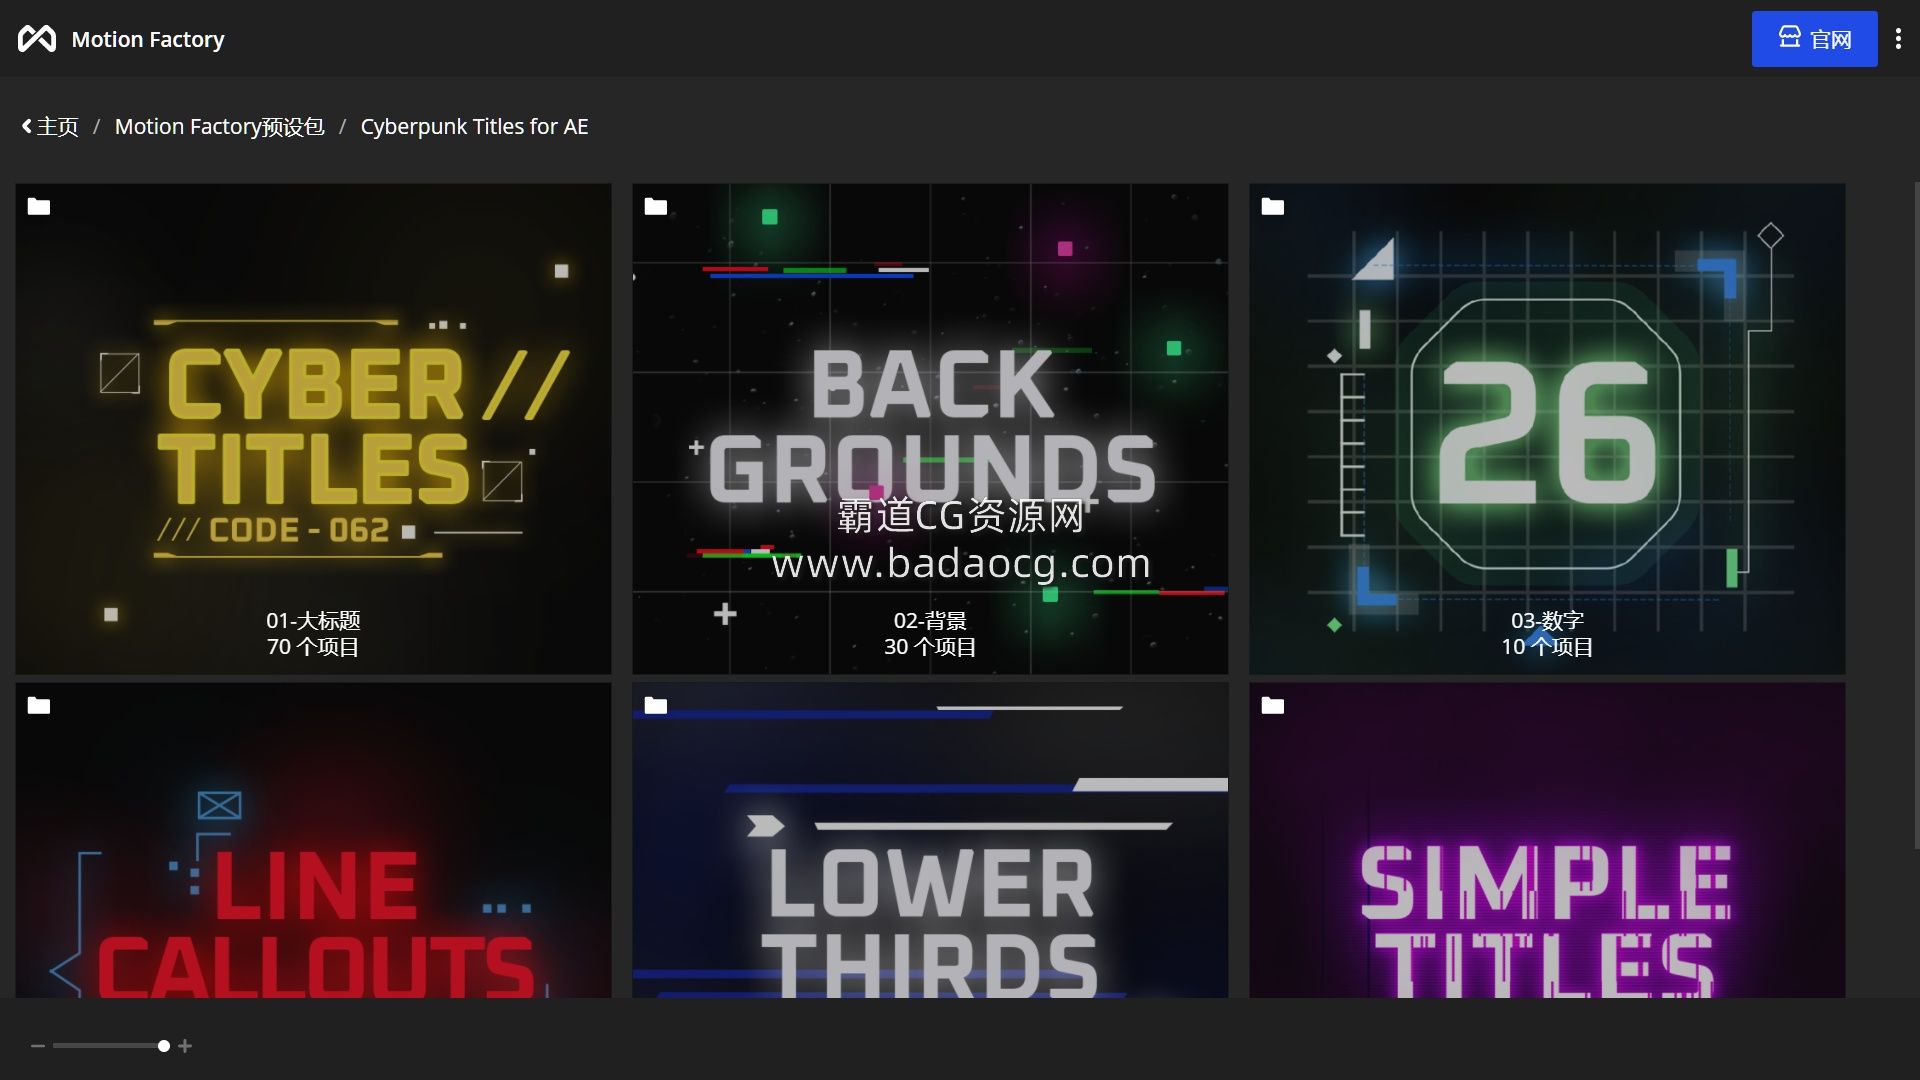Open the 02-背景 Backgrounds folder
This screenshot has height=1080, width=1920.
click(930, 428)
